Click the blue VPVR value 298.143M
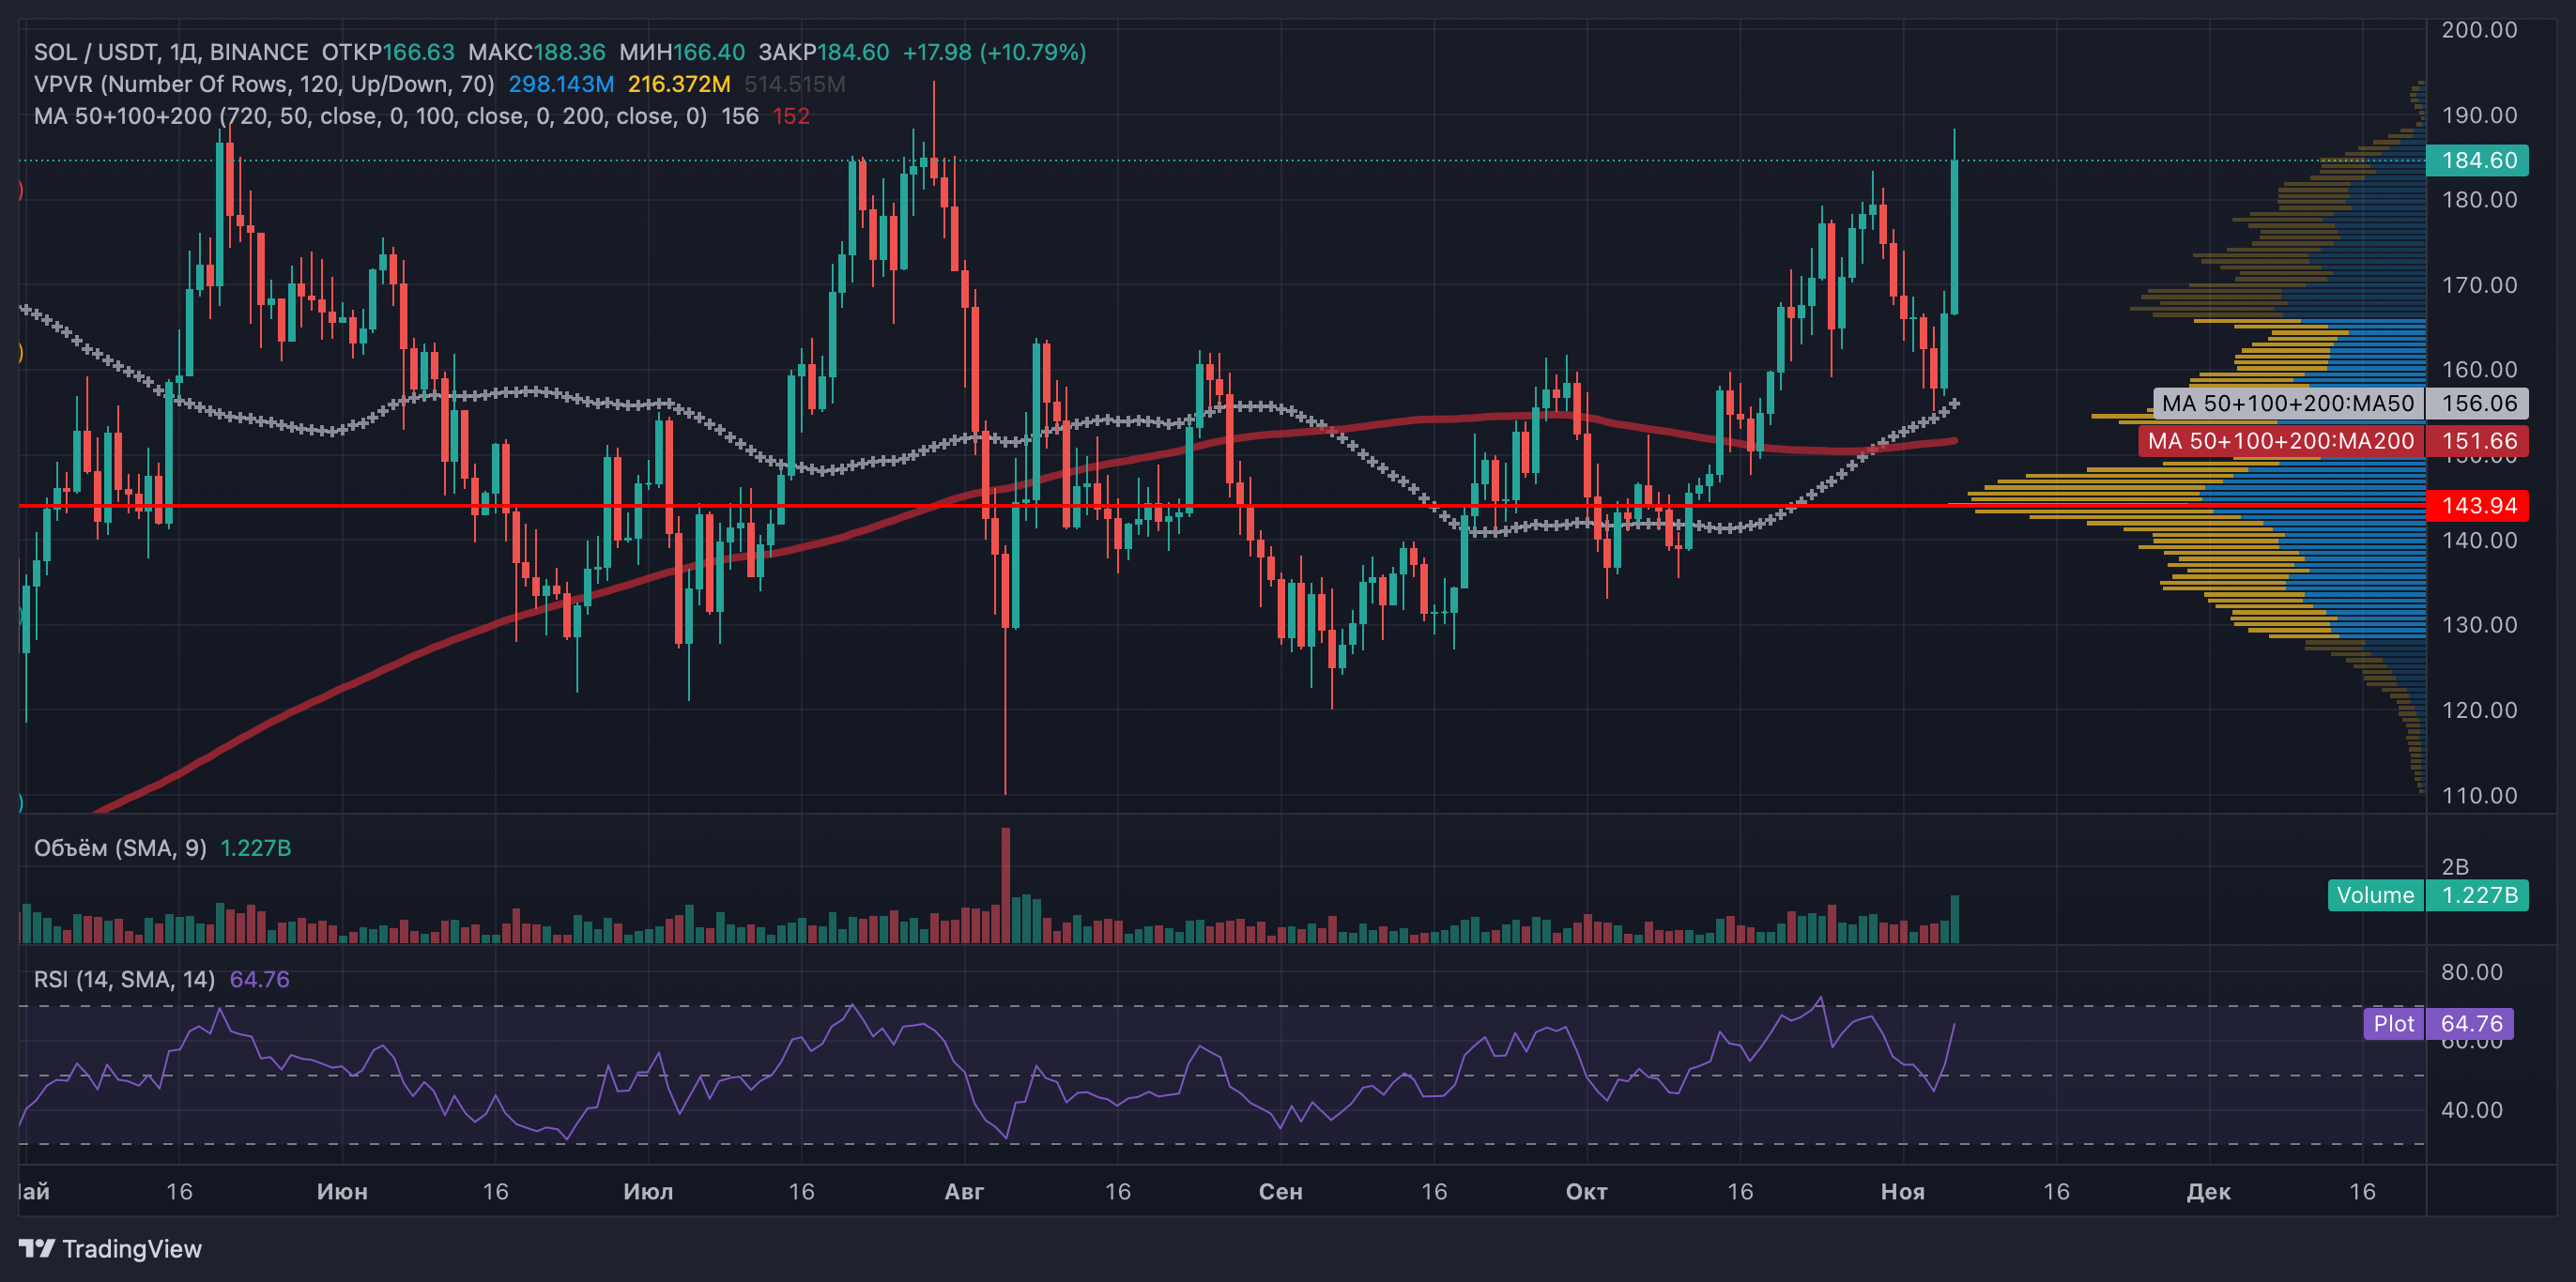Viewport: 2576px width, 1282px height. [x=561, y=84]
